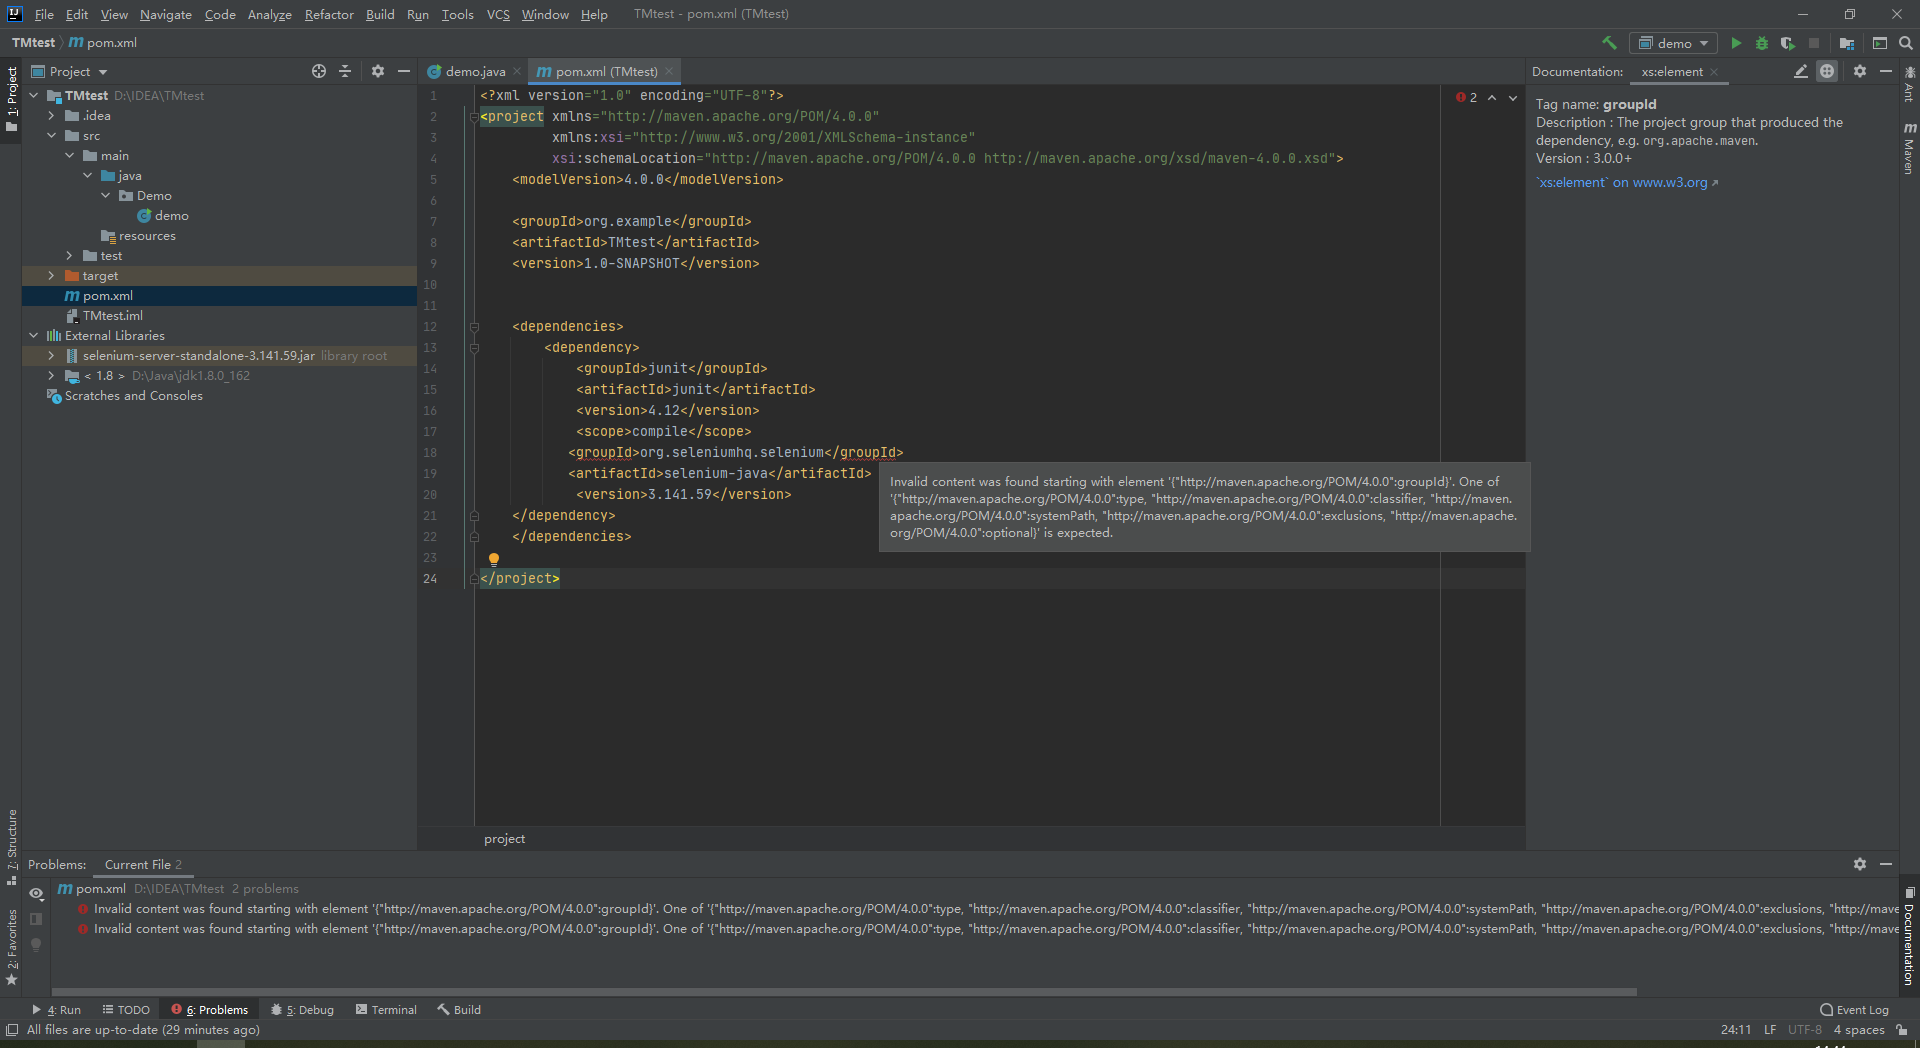The height and width of the screenshot is (1048, 1920).
Task: Select Current File tab in Problems
Action: [143, 864]
